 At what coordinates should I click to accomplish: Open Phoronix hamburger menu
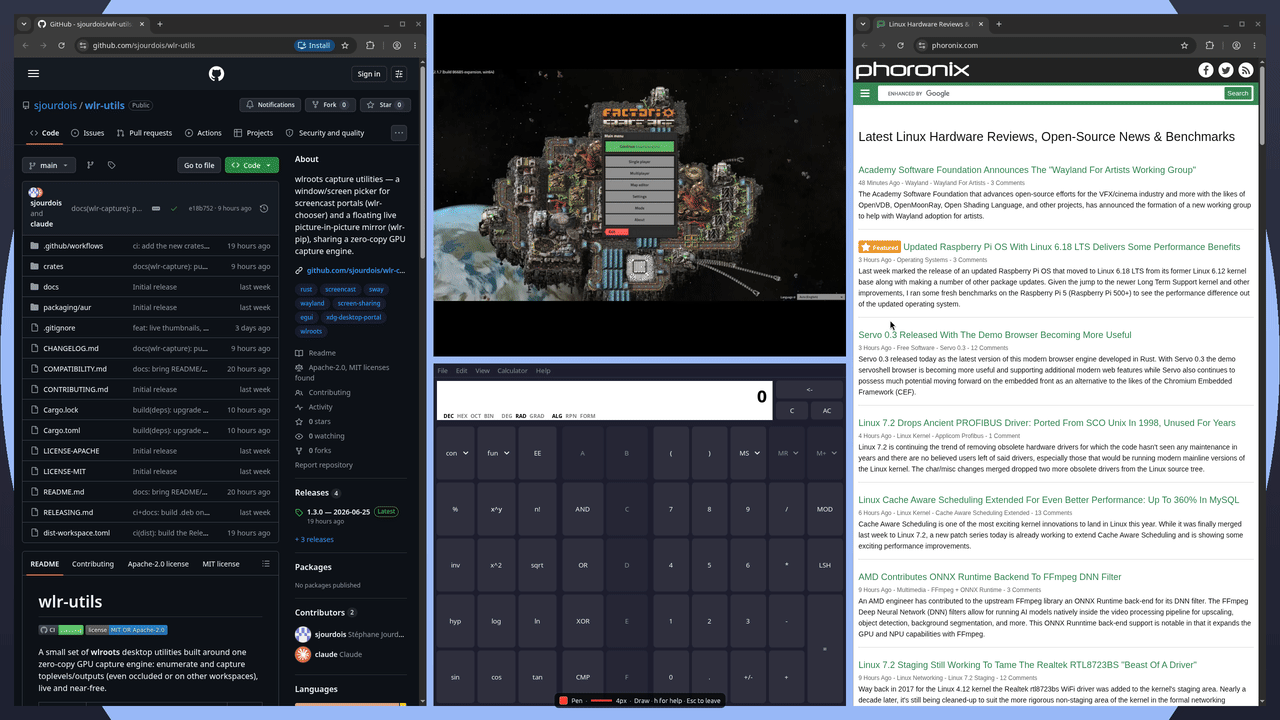coord(865,93)
